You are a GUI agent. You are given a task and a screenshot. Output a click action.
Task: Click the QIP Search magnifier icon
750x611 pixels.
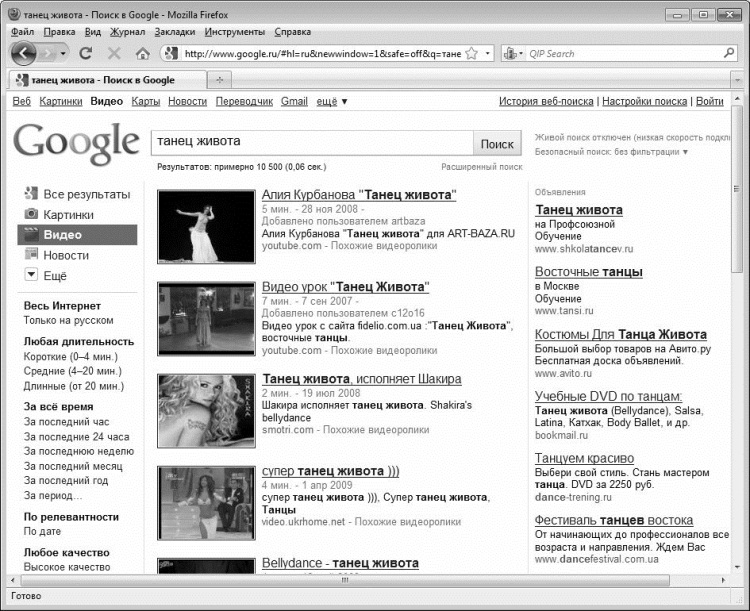tap(729, 53)
